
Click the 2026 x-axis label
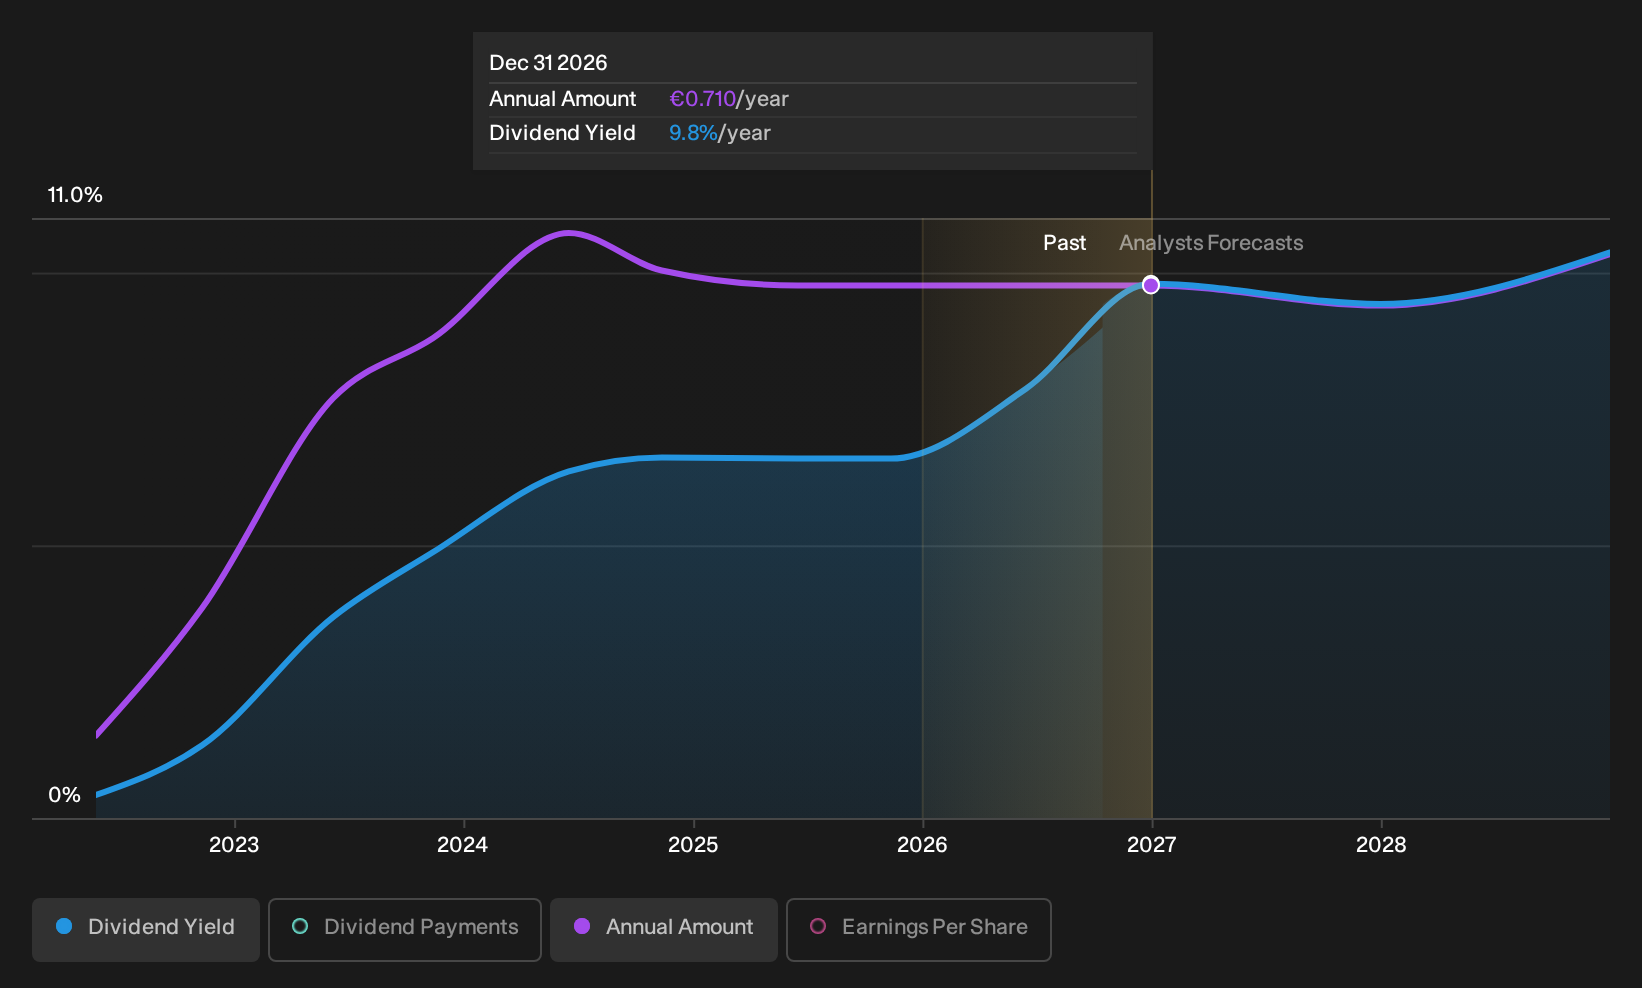point(922,845)
